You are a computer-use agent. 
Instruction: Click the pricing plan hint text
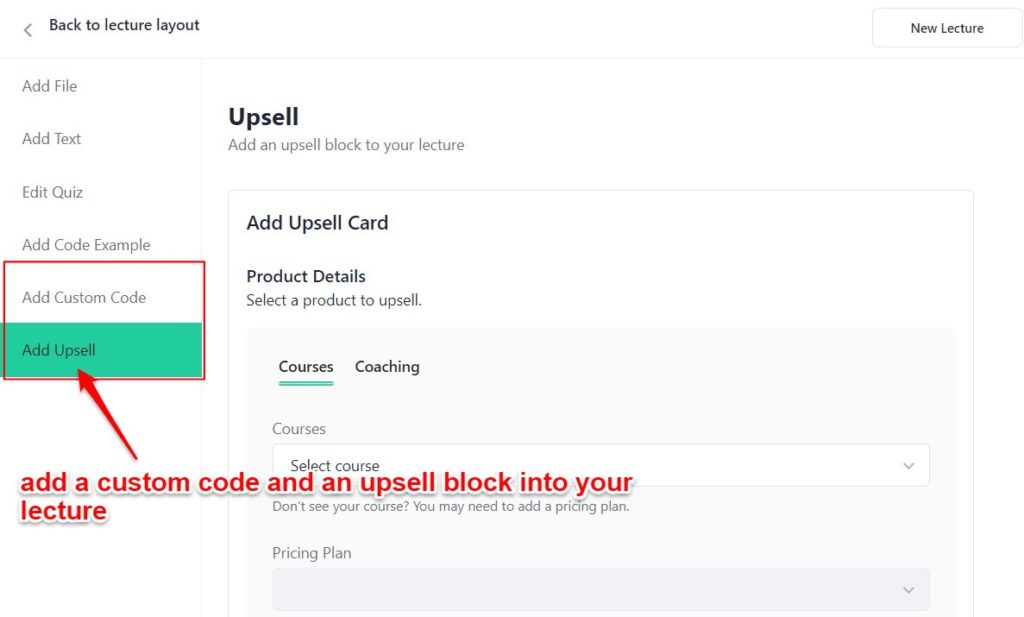coord(450,506)
